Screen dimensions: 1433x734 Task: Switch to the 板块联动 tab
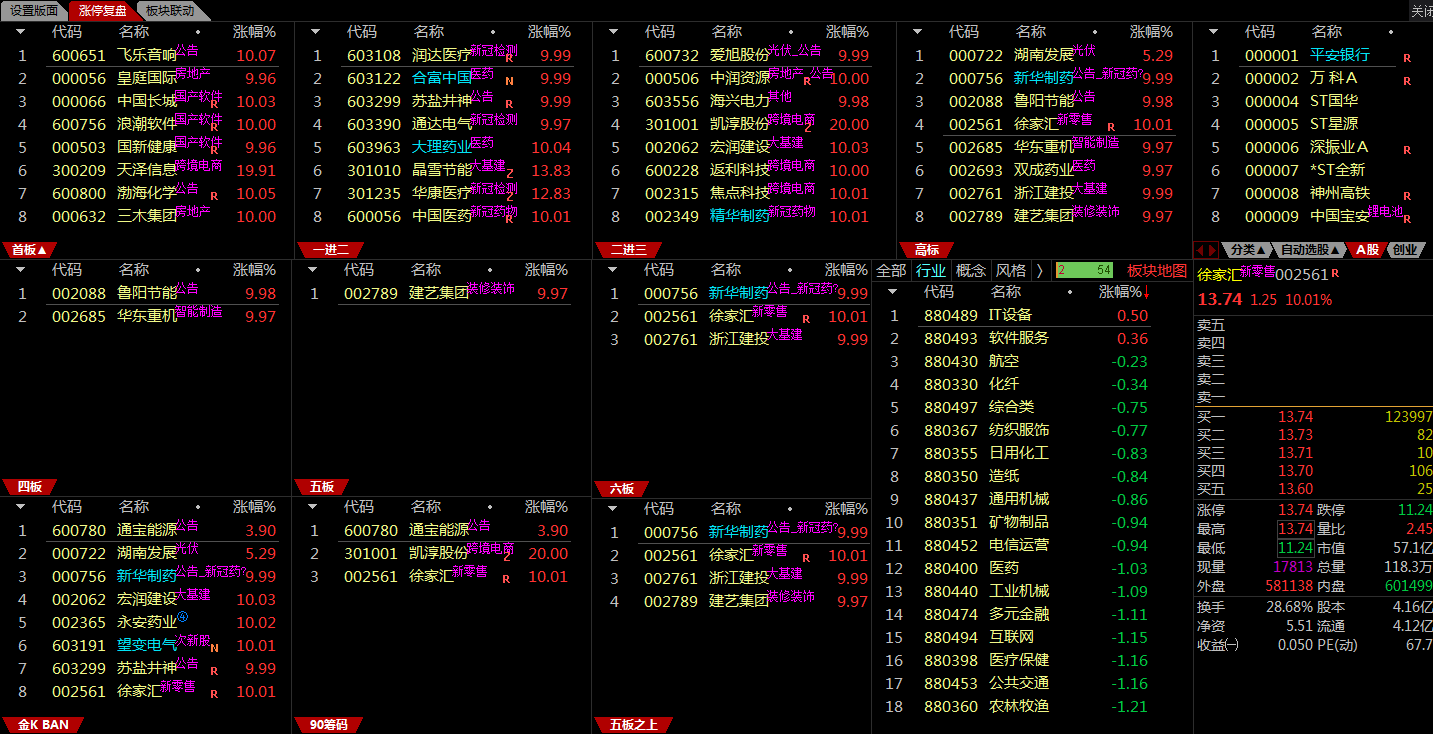169,11
